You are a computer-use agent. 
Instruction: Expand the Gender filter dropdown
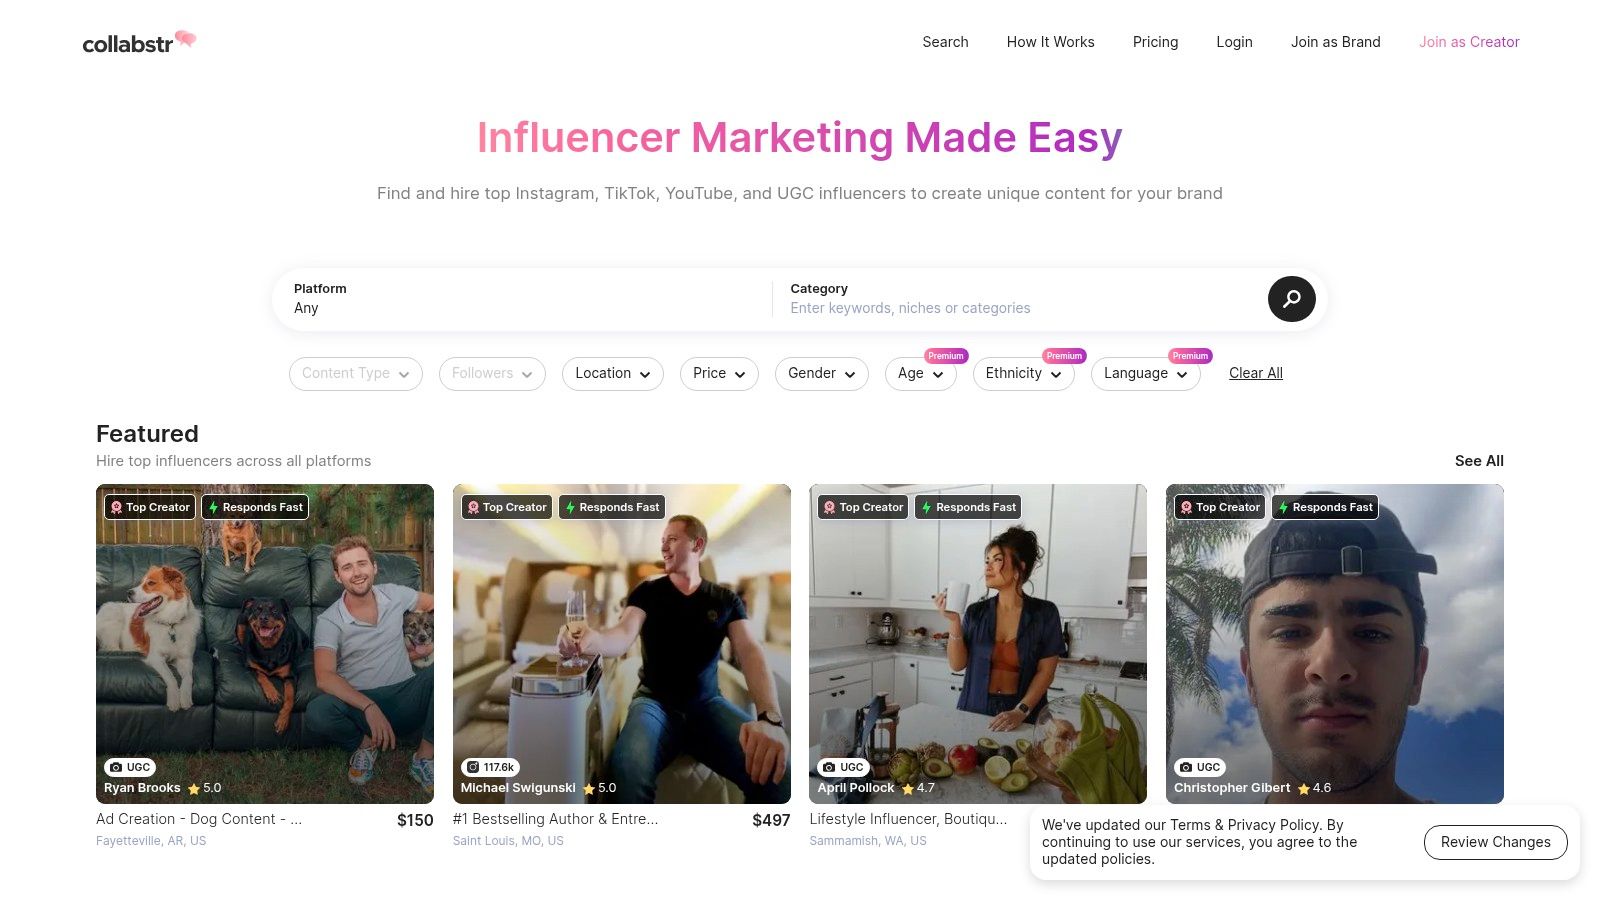[x=822, y=373]
